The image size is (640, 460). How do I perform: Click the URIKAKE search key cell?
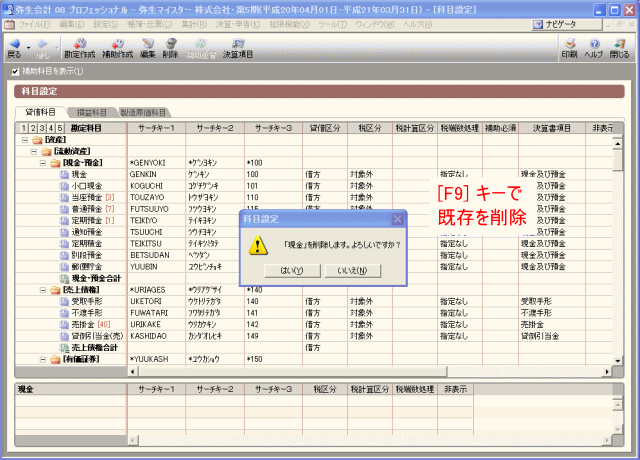click(156, 324)
